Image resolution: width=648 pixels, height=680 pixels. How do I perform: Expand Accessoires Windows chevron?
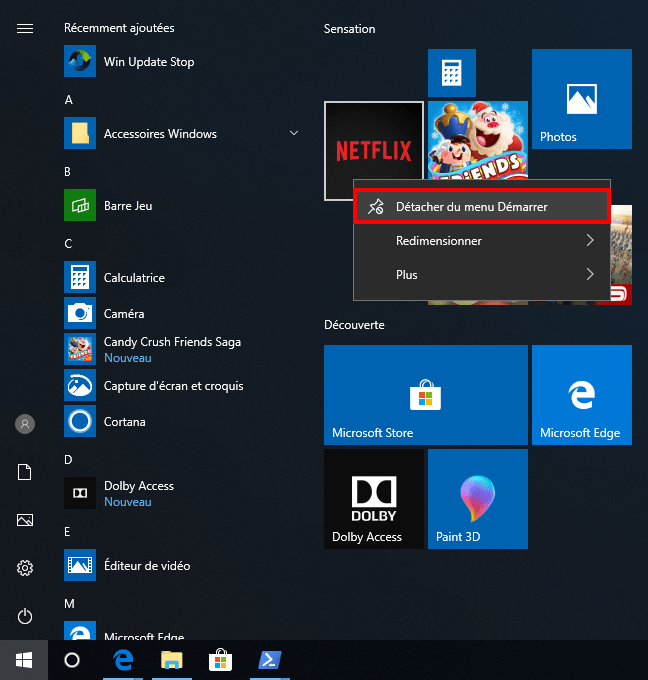294,133
